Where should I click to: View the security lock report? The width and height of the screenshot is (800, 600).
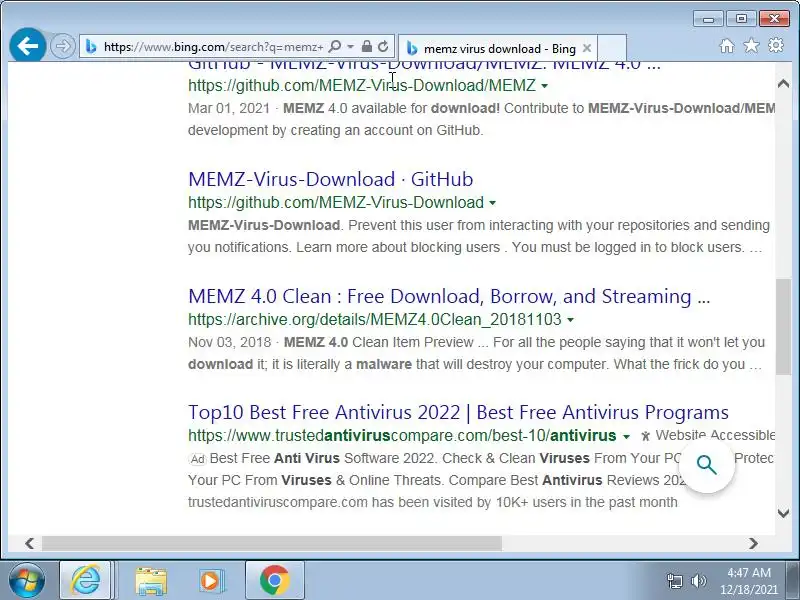(366, 47)
